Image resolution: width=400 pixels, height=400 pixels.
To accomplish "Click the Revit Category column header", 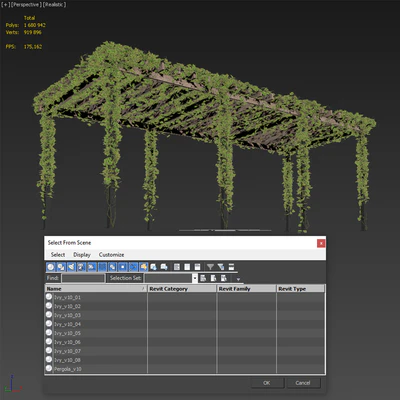I will pyautogui.click(x=182, y=289).
